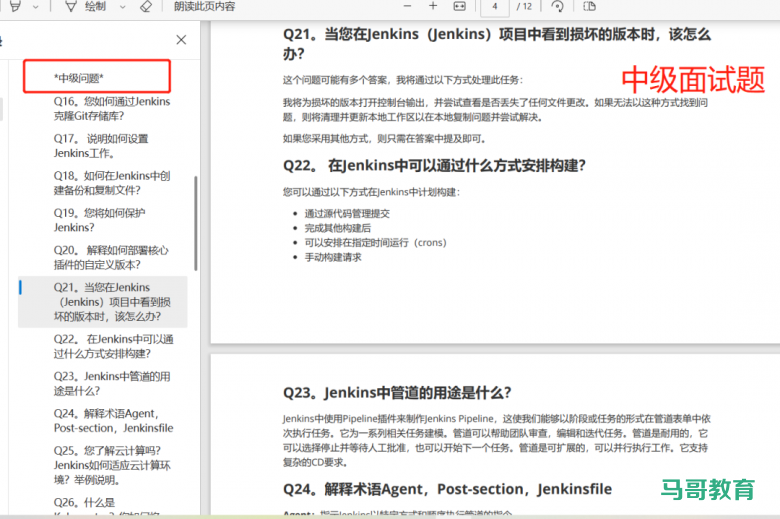Select the eraser tool

[146, 6]
